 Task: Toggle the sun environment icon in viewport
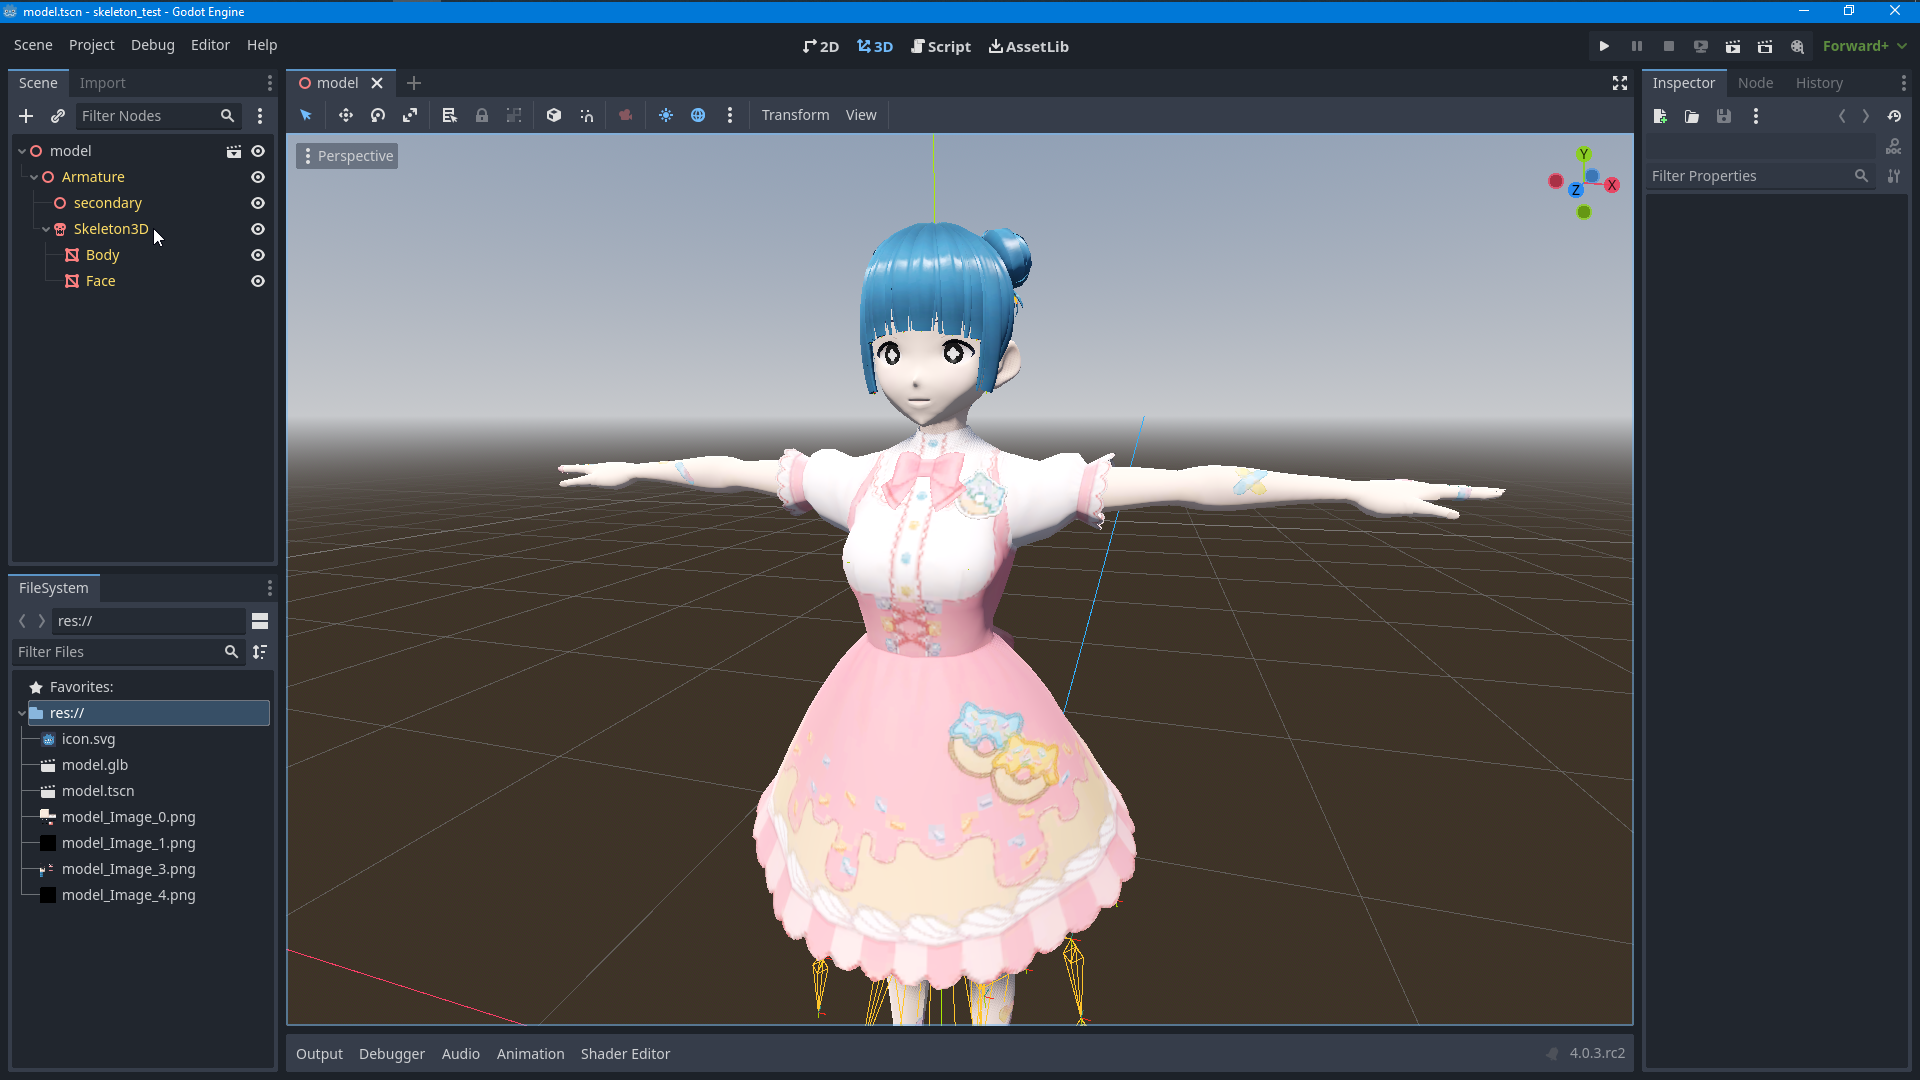pyautogui.click(x=666, y=115)
